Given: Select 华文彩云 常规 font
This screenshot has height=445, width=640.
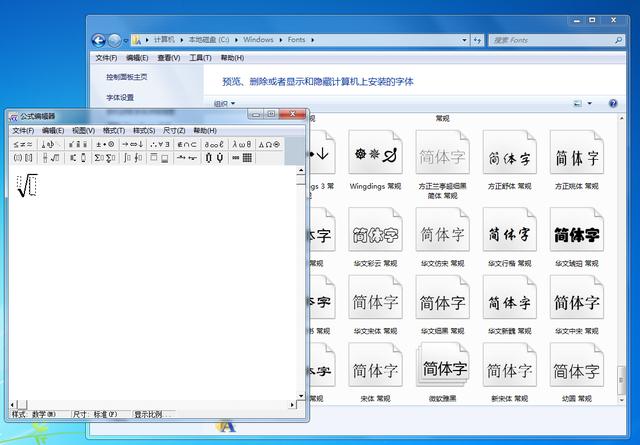Looking at the screenshot, I should pos(375,237).
